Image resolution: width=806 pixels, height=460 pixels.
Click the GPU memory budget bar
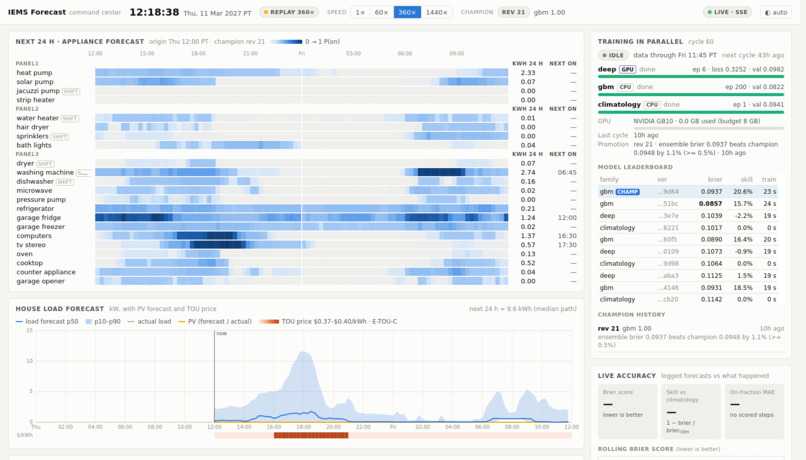[x=709, y=128]
